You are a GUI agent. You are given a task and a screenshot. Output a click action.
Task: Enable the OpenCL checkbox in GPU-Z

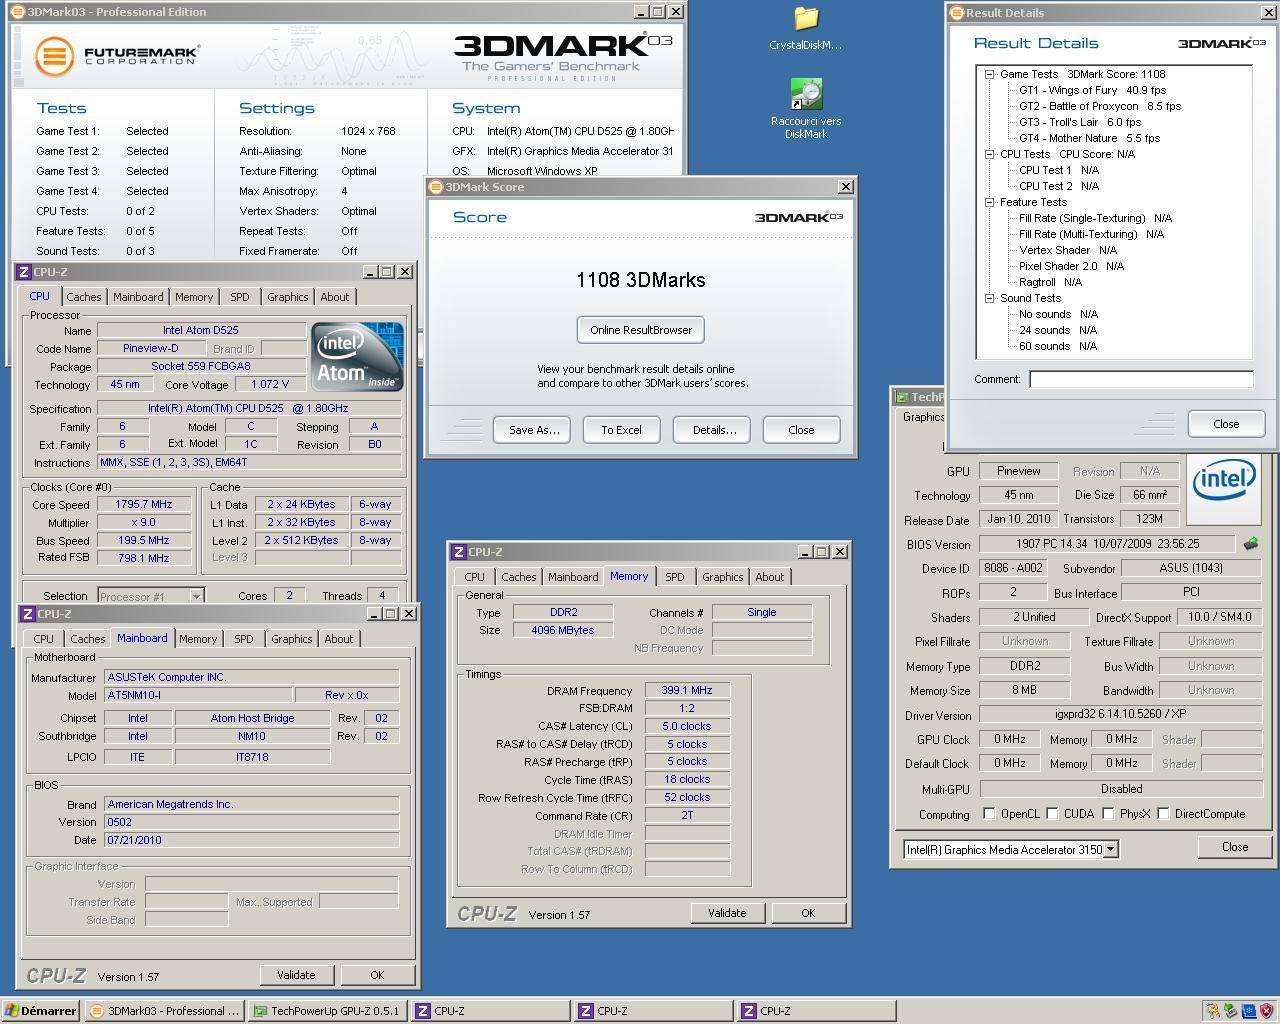[990, 814]
